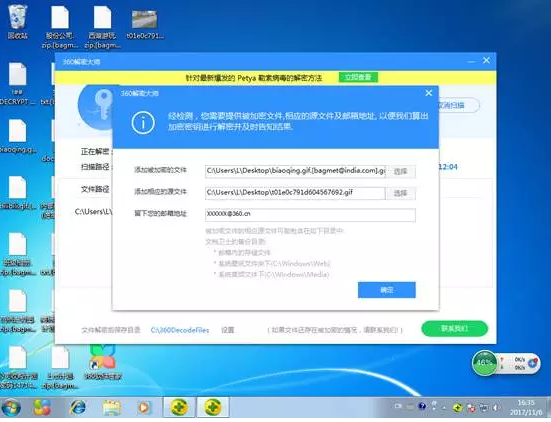Screen dimensions: 551x422
Task: Click the 确定 confirm button in dialog
Action: 387,290
